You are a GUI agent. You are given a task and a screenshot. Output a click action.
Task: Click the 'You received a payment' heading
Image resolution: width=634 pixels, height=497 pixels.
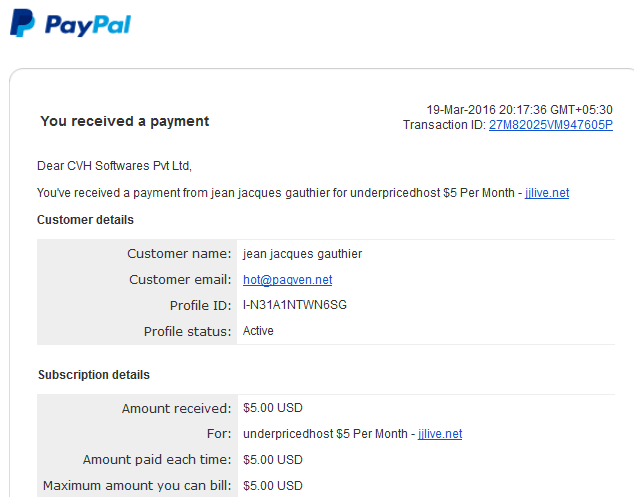125,121
